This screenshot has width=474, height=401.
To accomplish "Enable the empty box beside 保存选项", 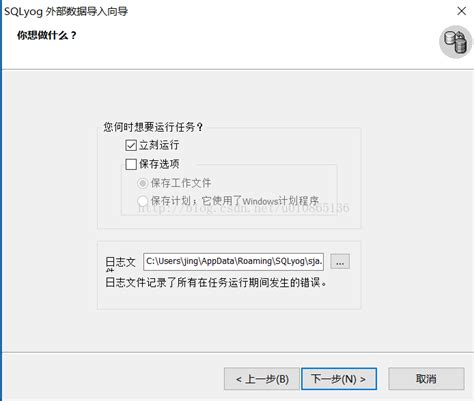I will [131, 164].
